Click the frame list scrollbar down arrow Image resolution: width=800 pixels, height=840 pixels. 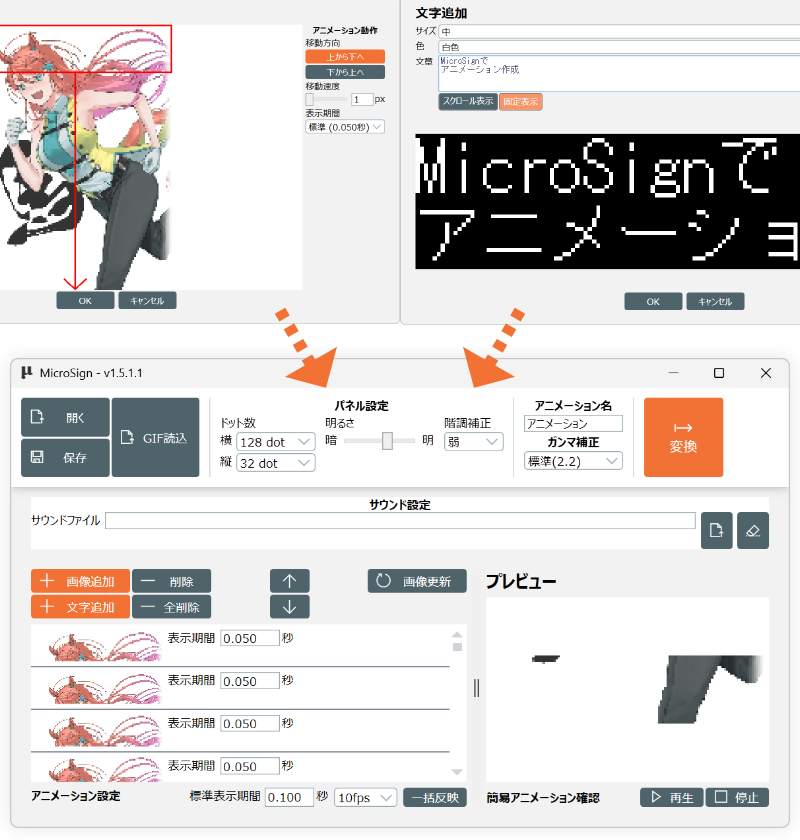click(457, 772)
